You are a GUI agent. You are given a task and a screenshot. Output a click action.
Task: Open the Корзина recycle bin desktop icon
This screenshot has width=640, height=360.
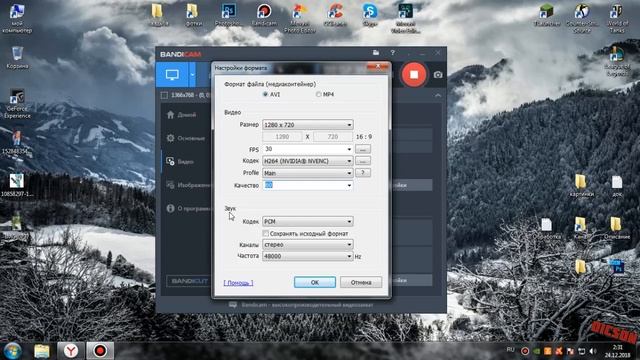pos(17,58)
